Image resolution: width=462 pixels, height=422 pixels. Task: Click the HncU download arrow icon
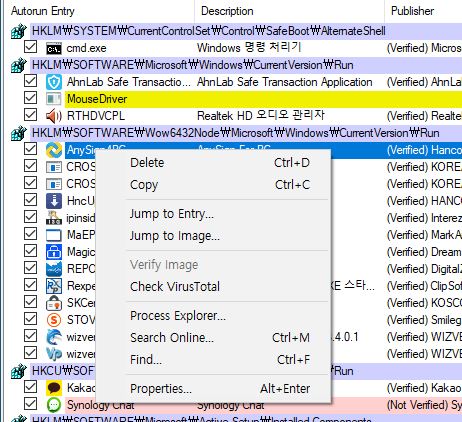(54, 201)
